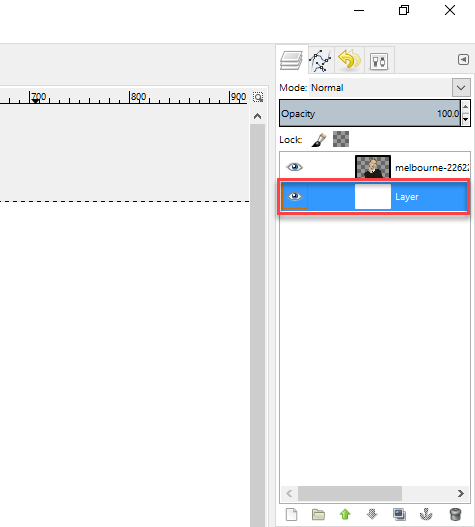Open the Tool Options configuration tab

coord(379,61)
